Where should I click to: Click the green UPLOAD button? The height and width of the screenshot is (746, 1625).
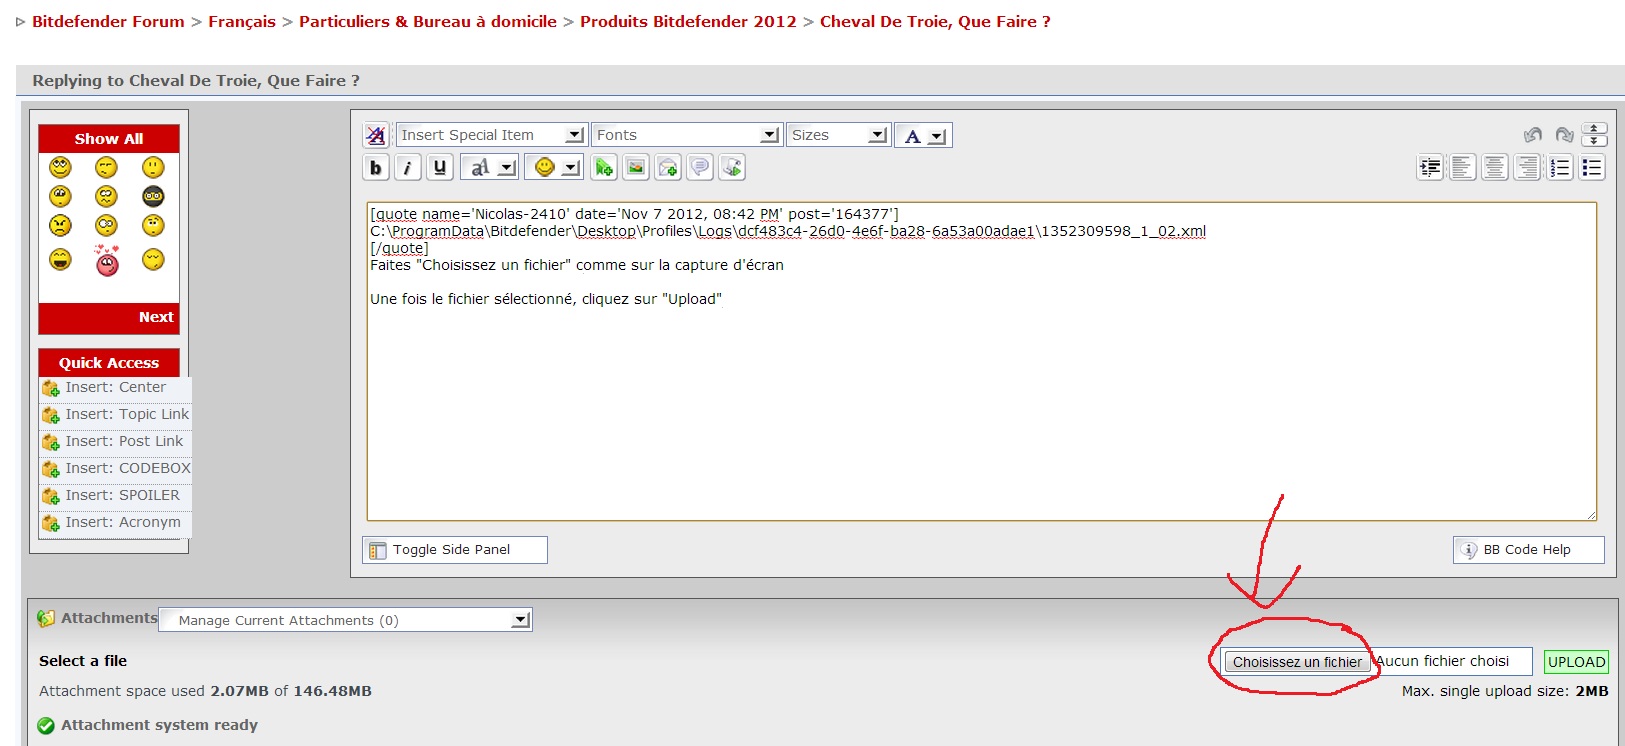(1576, 662)
